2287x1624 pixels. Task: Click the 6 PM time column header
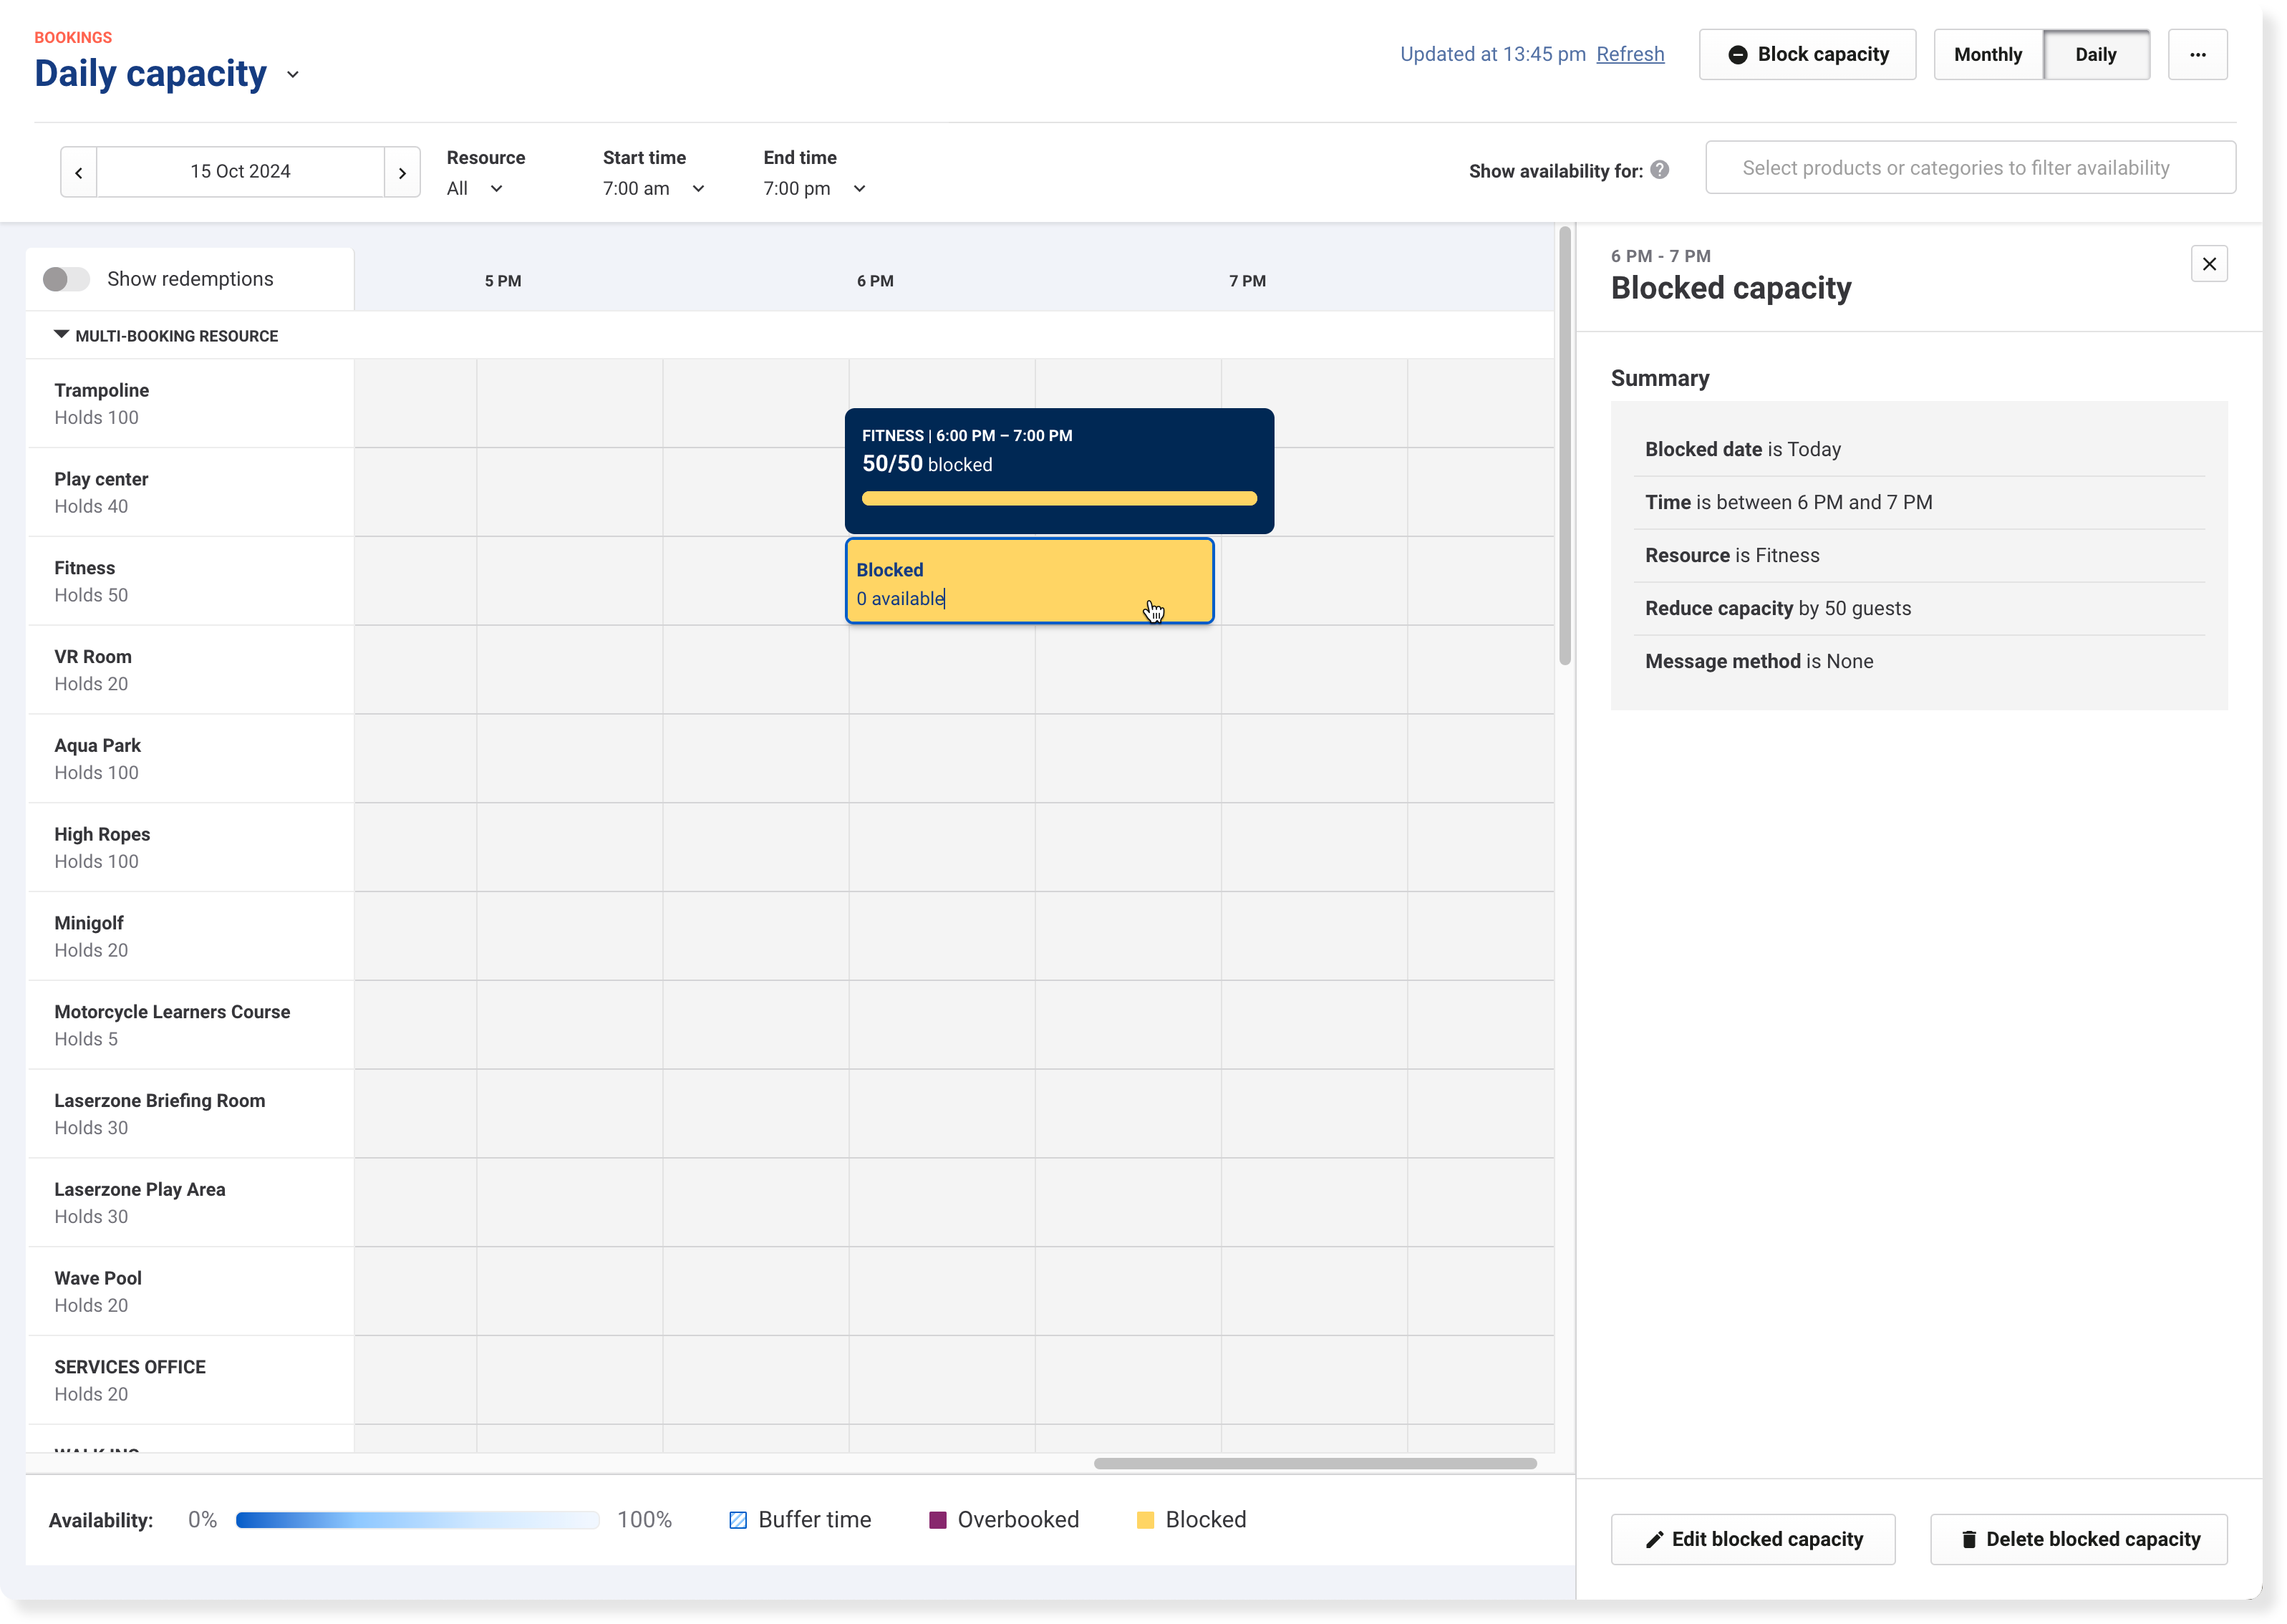point(875,281)
